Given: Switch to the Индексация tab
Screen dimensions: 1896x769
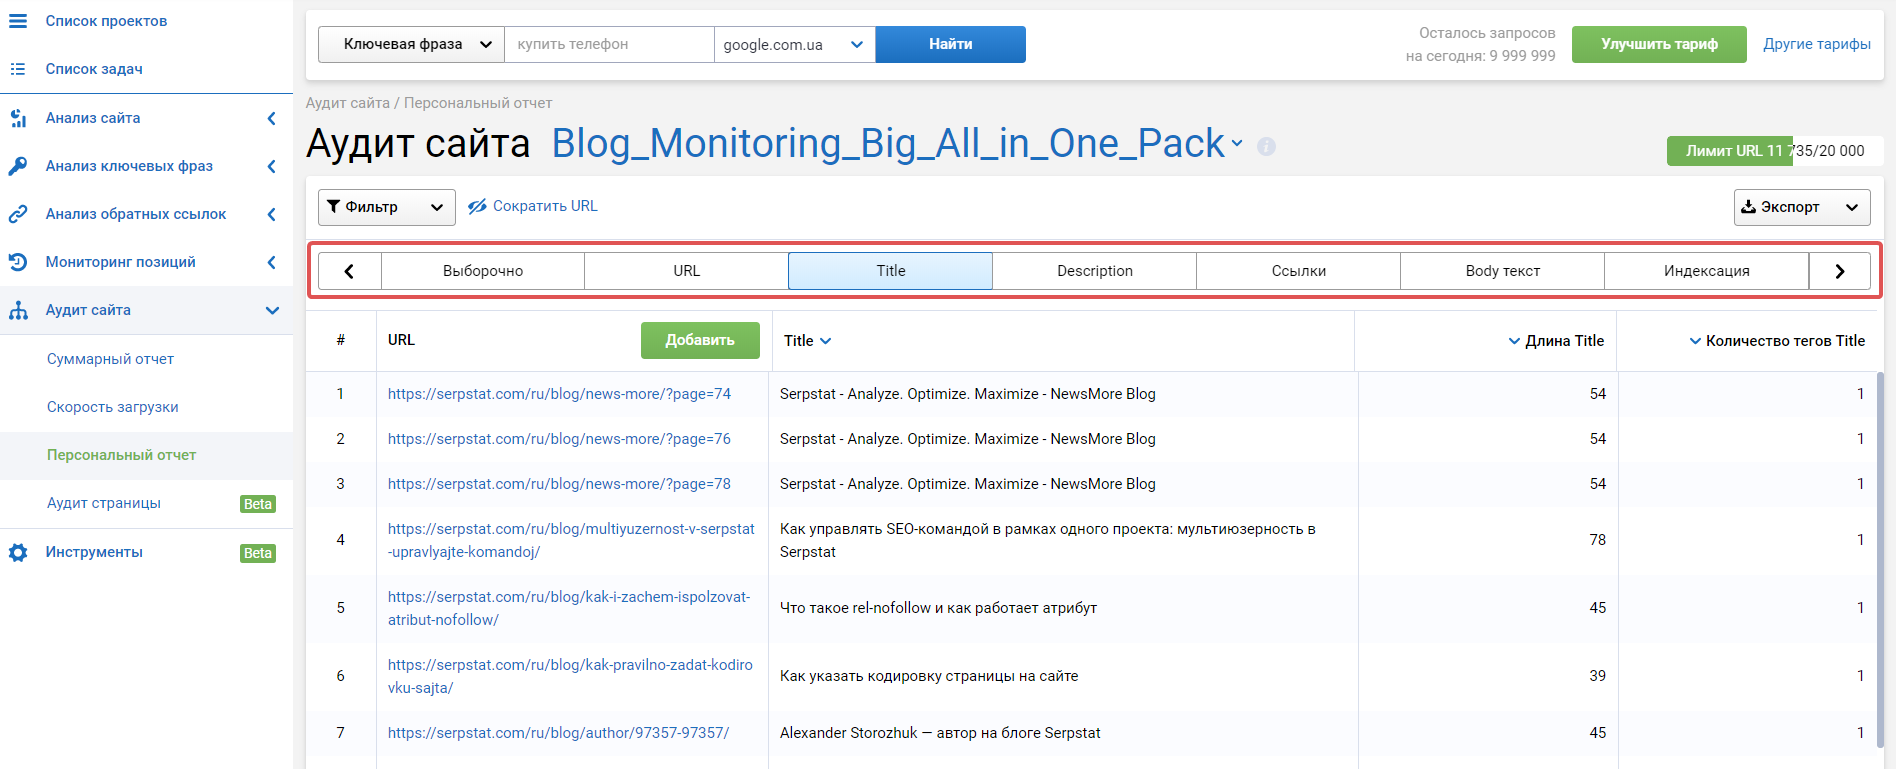Looking at the screenshot, I should pyautogui.click(x=1707, y=271).
